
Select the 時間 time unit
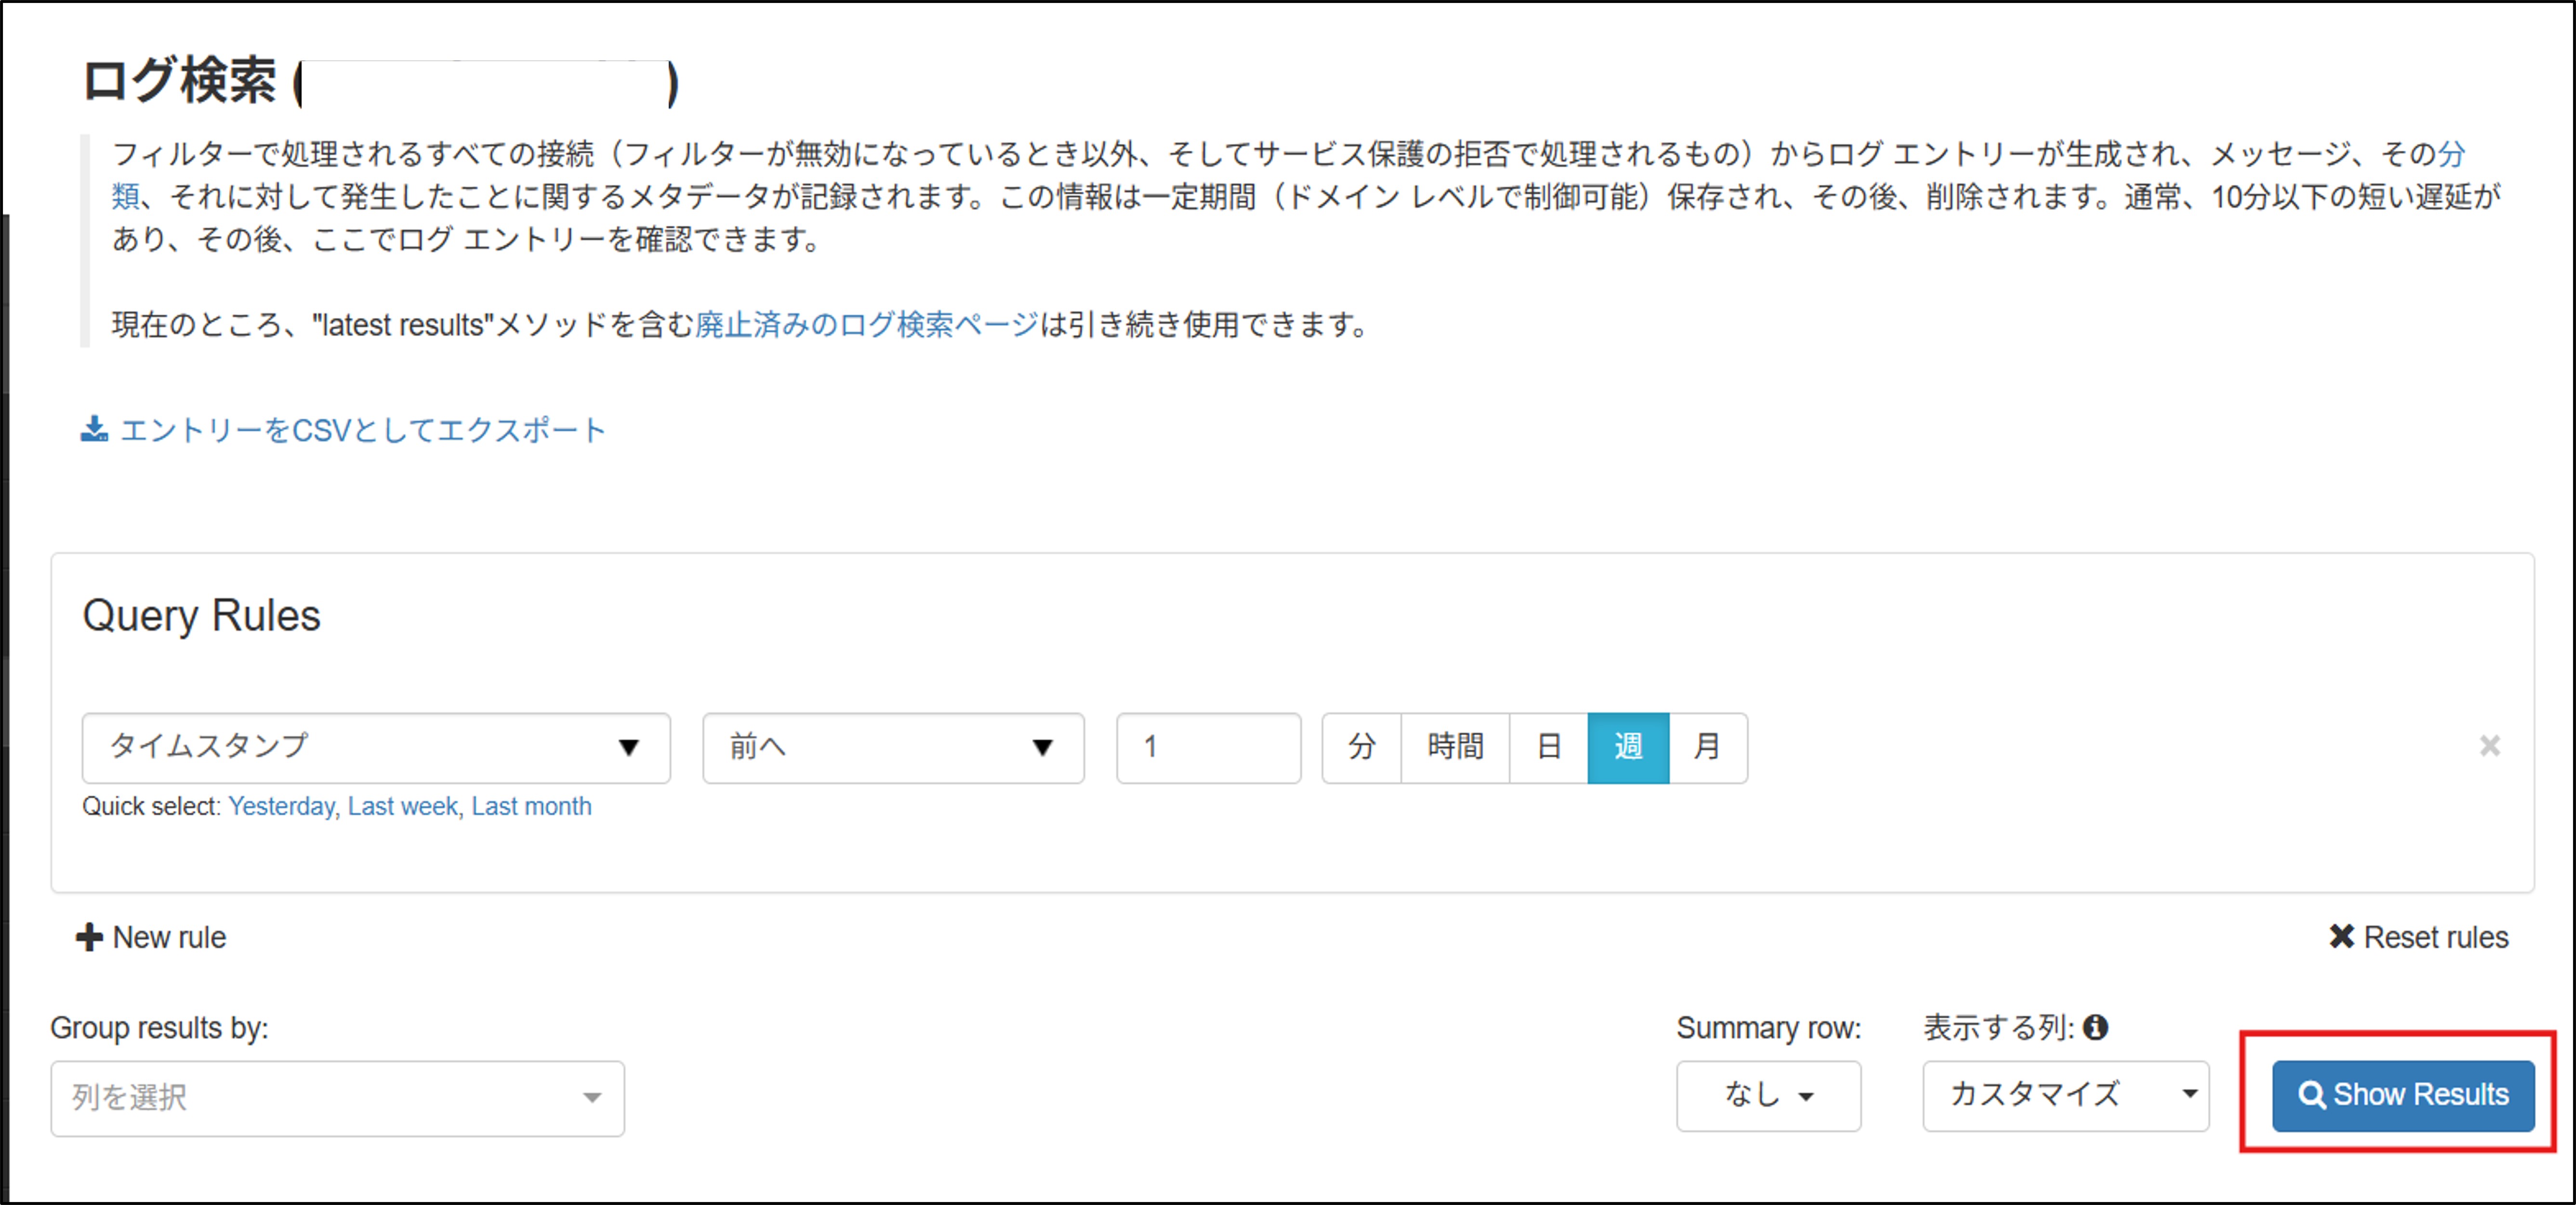coord(1455,747)
